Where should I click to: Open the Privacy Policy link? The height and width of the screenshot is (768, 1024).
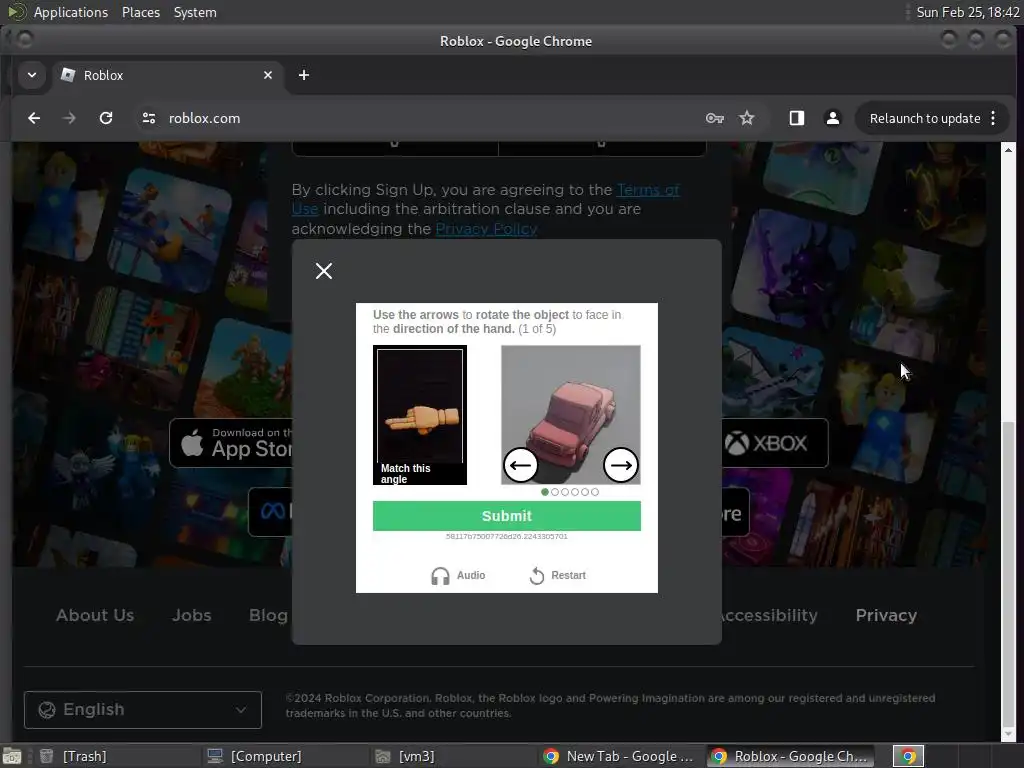487,229
